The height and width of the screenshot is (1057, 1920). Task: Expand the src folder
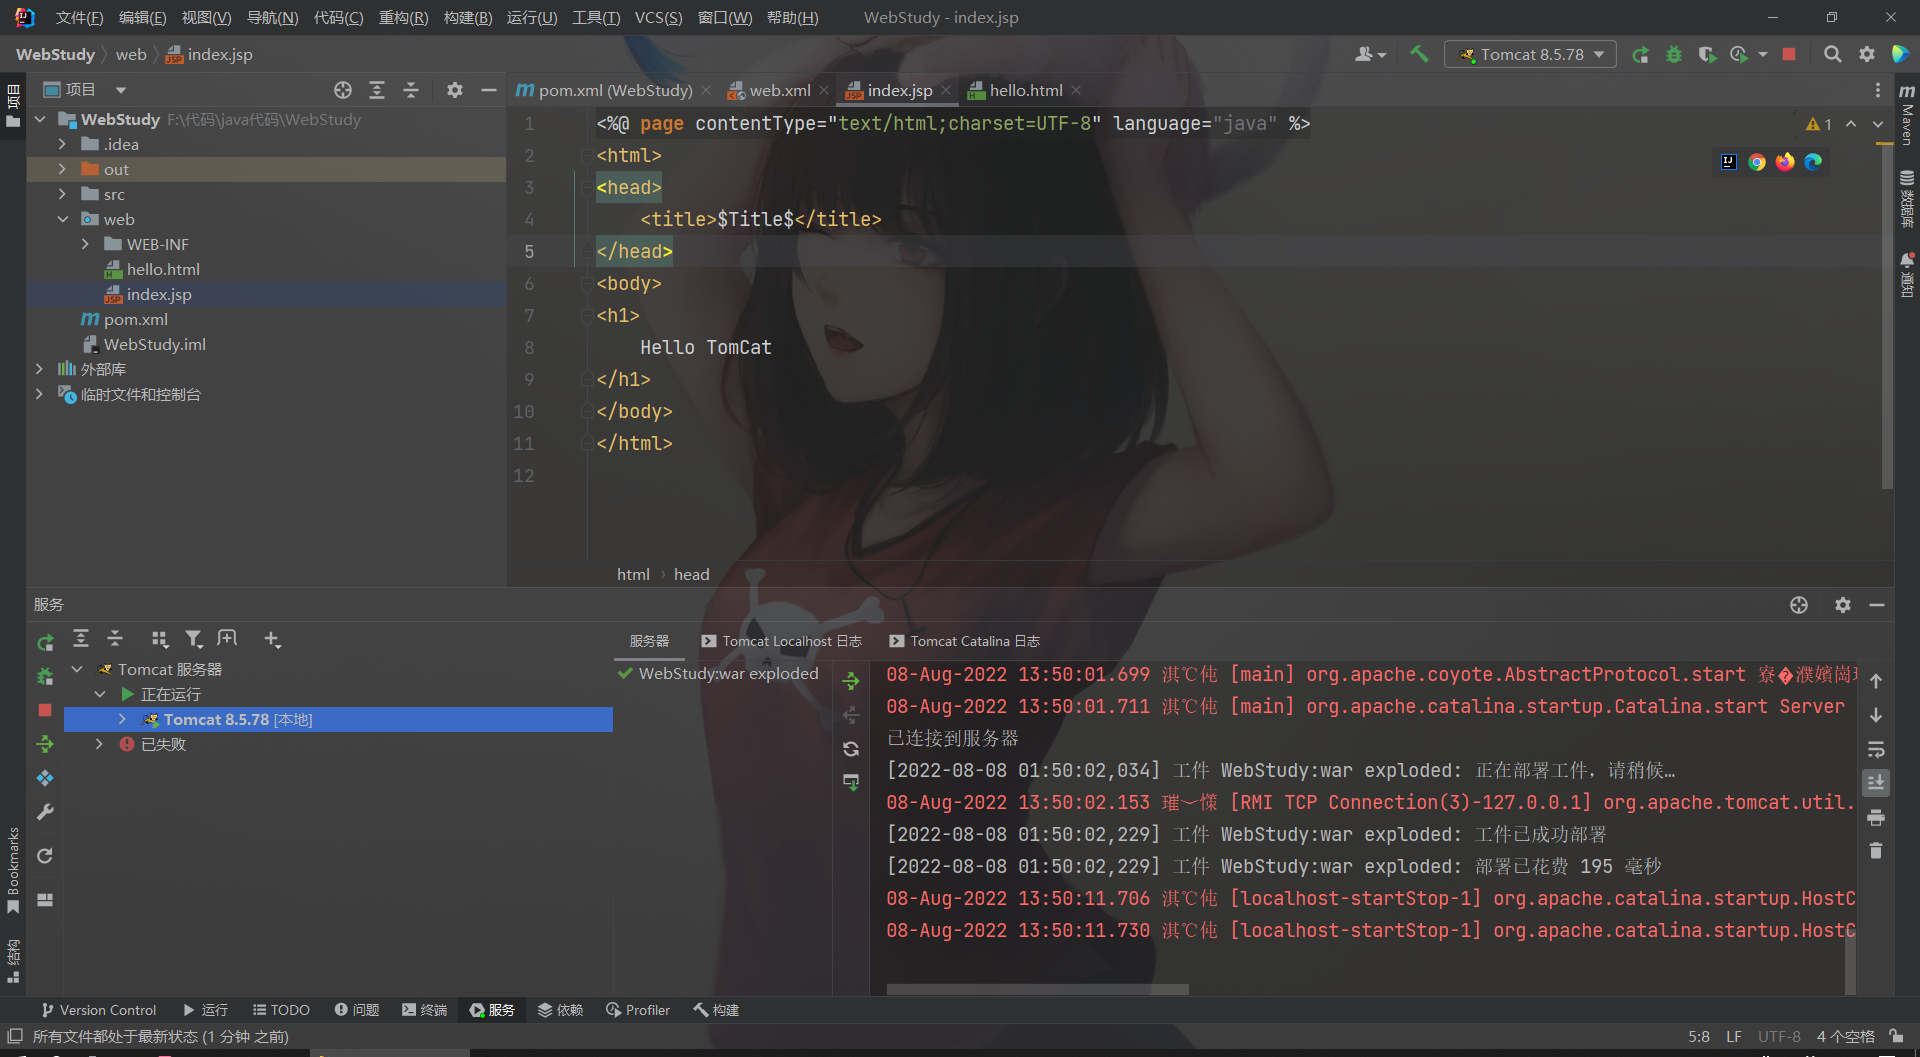click(63, 194)
